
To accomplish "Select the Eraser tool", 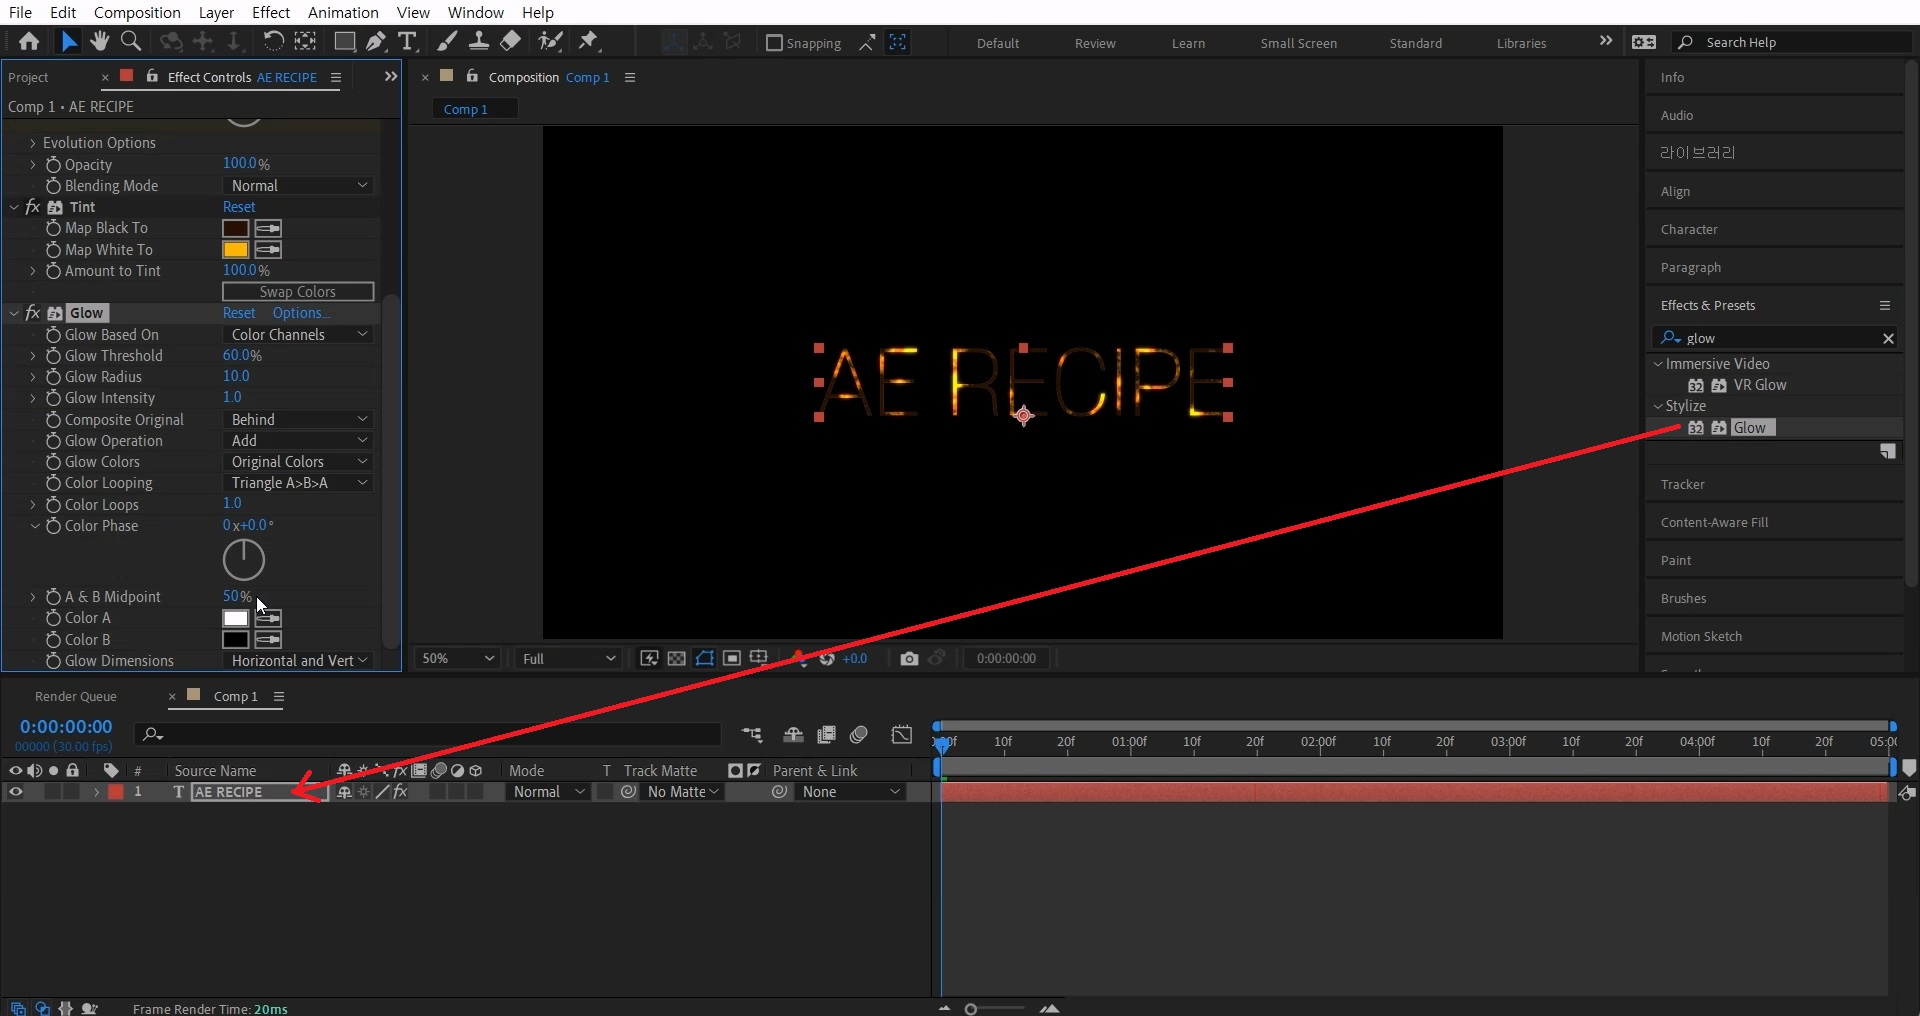I will point(510,41).
